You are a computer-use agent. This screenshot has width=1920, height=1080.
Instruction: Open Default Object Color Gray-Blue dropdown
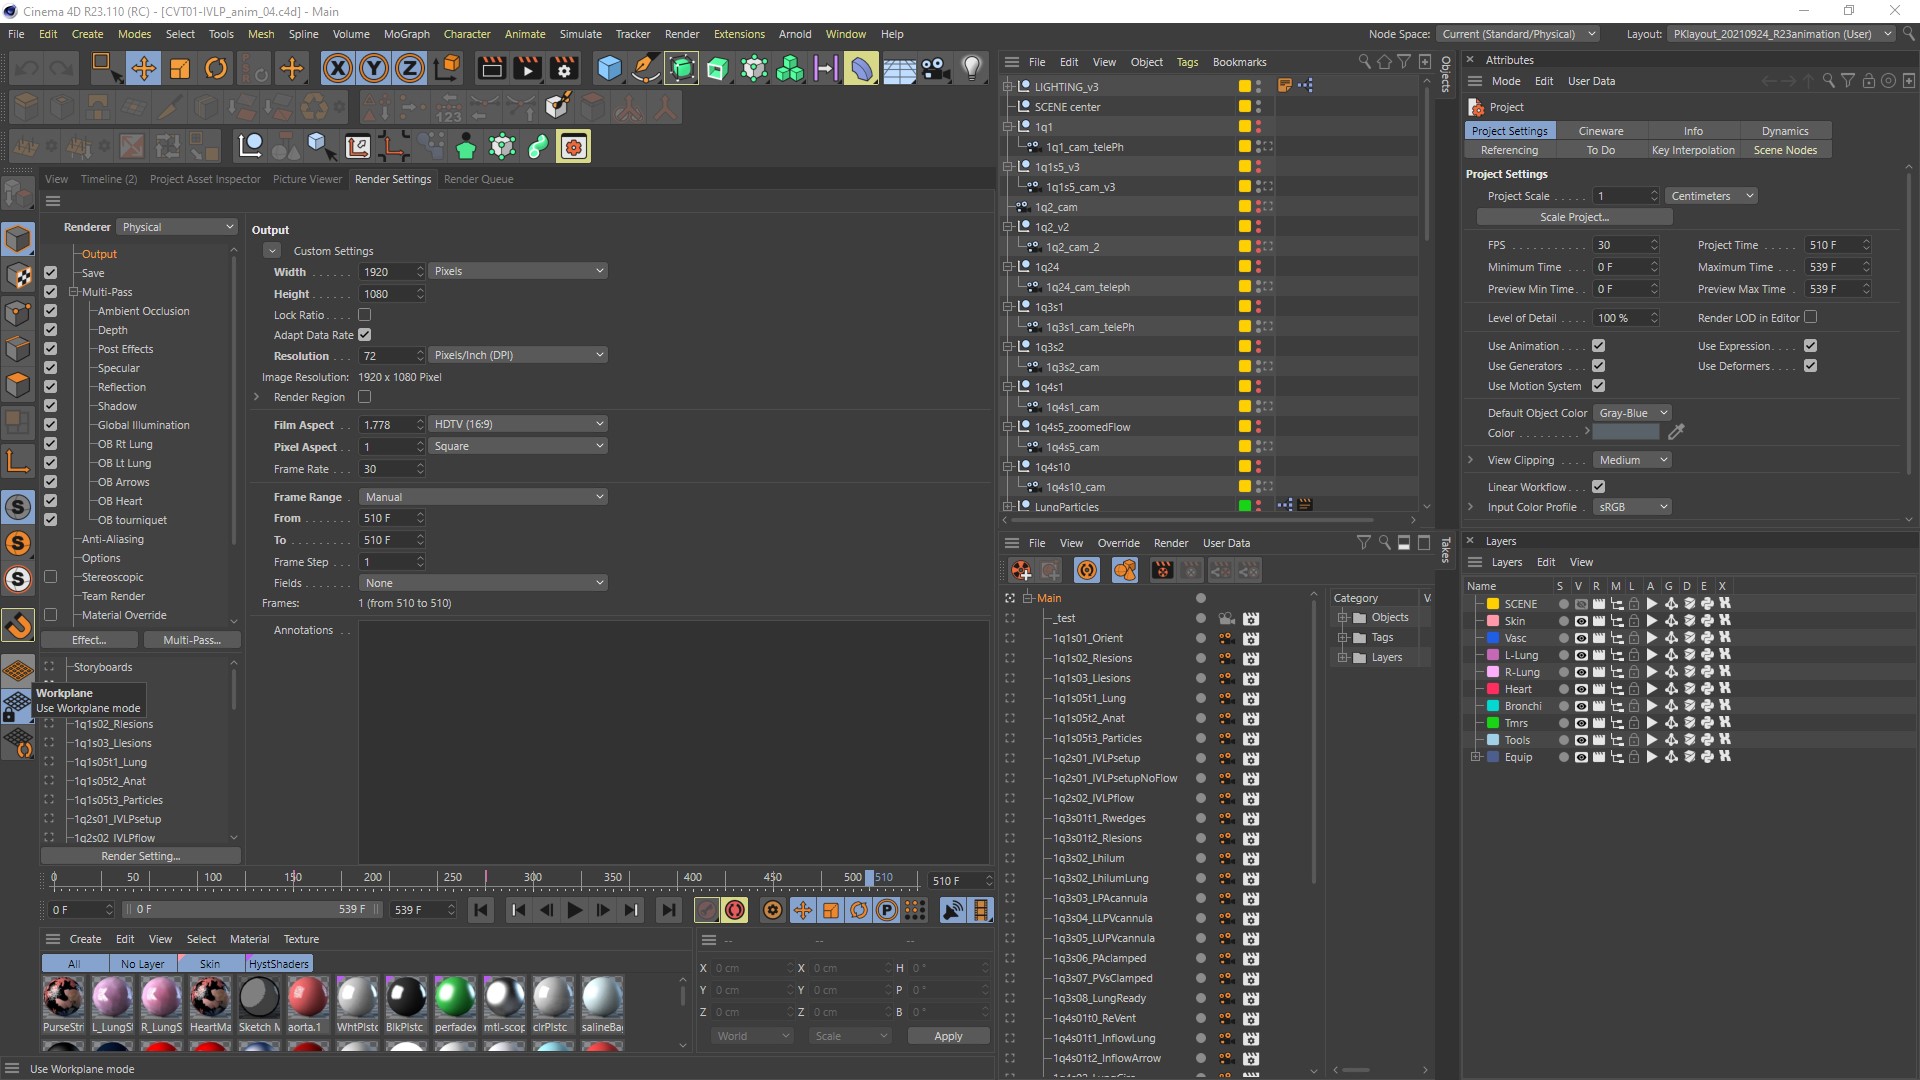pyautogui.click(x=1632, y=413)
